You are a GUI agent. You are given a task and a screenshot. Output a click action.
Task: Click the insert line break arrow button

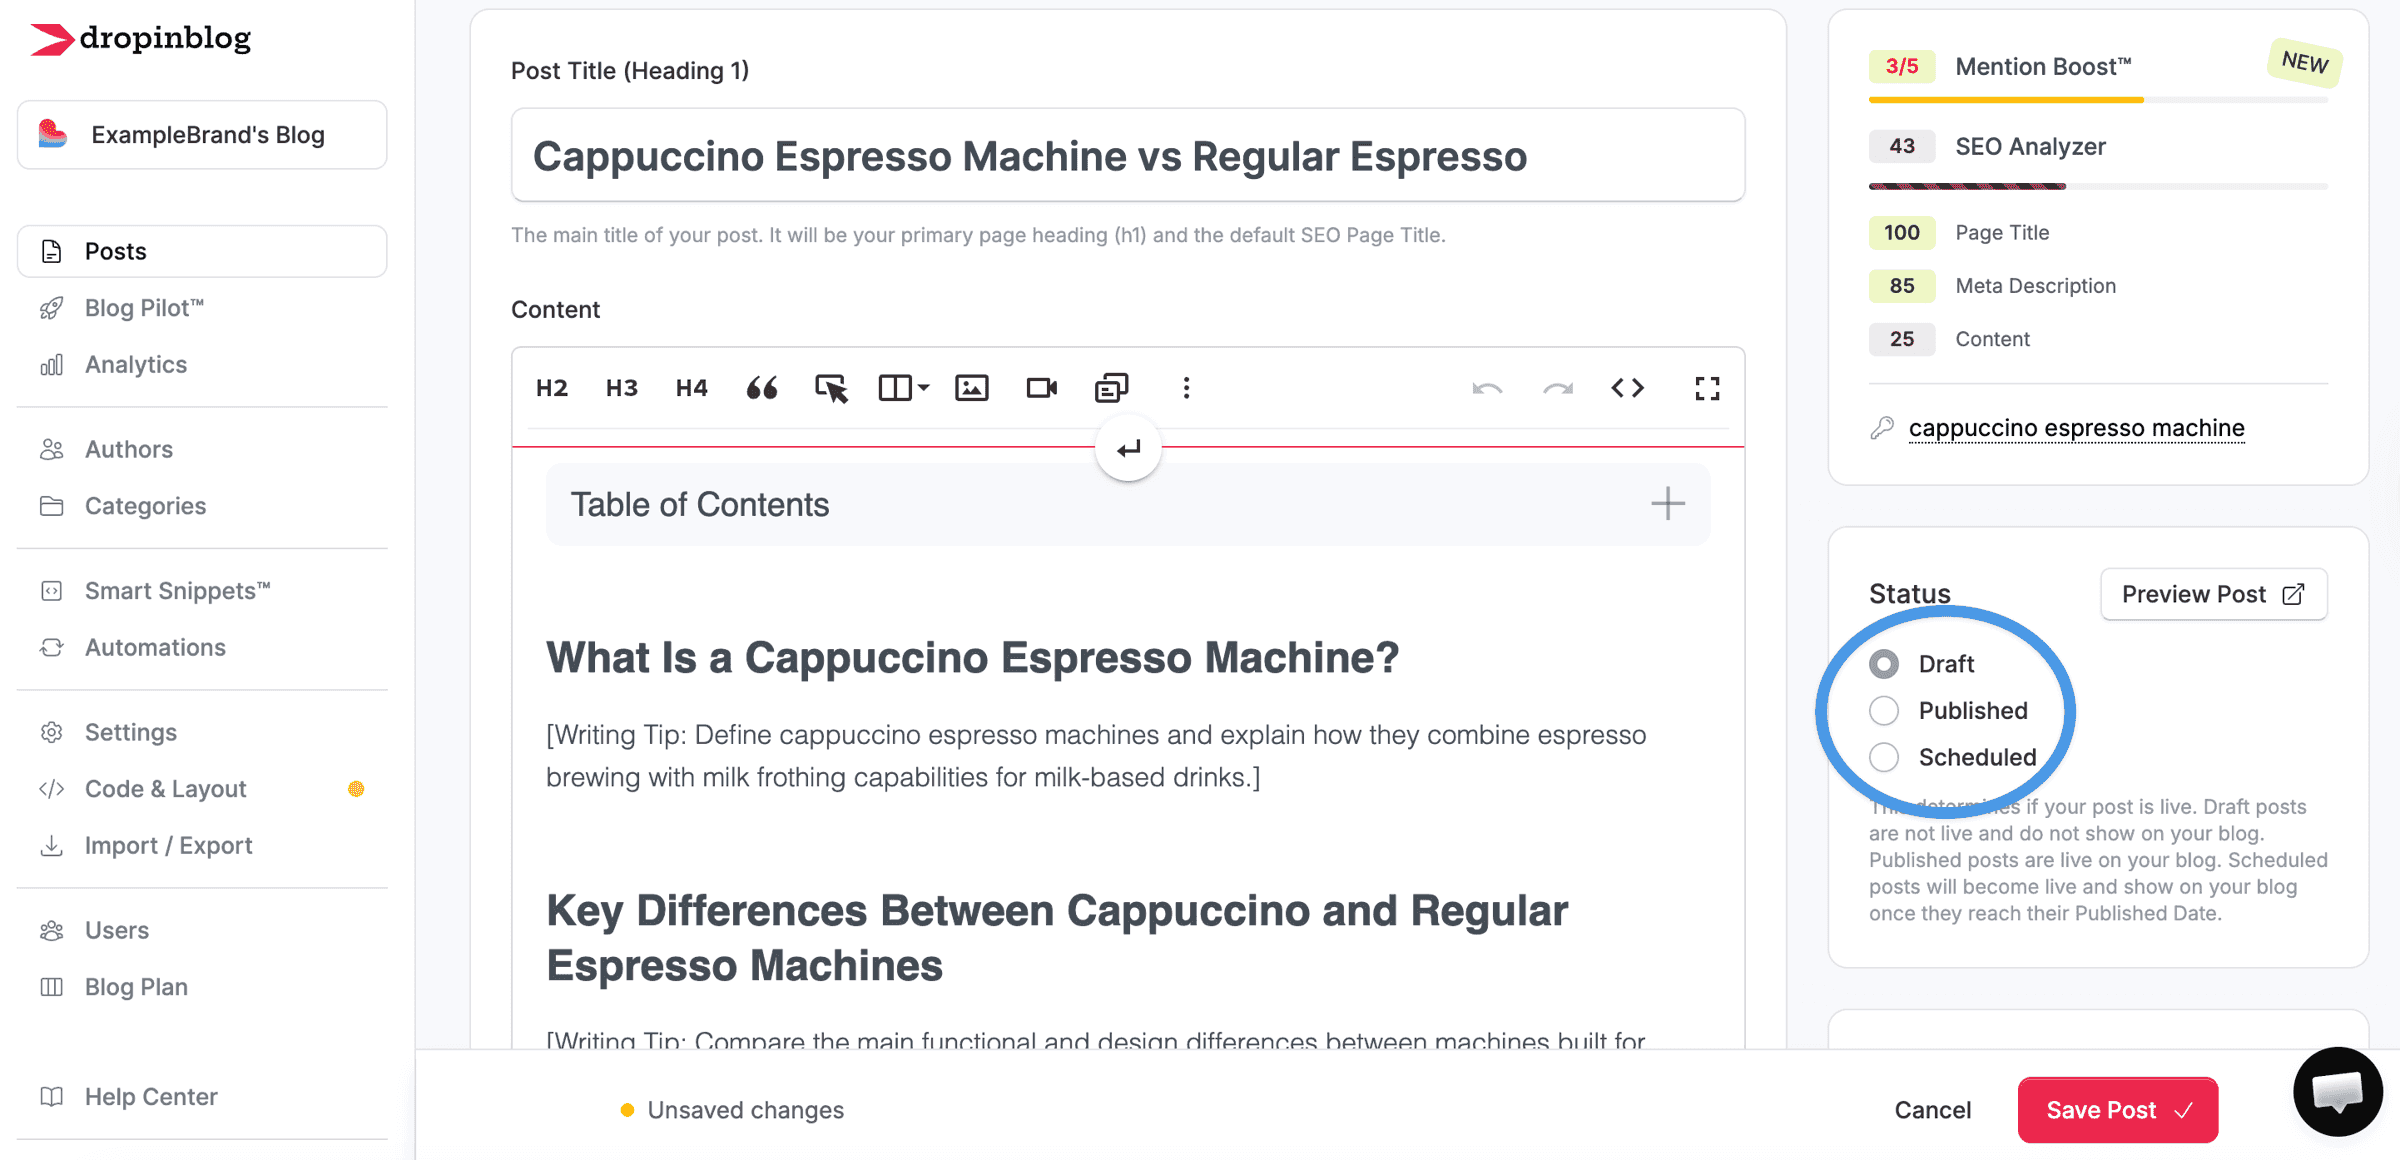[1128, 448]
